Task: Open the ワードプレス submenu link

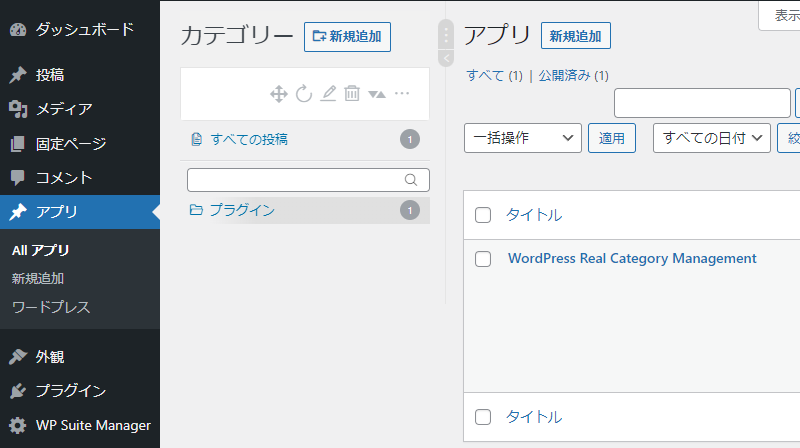Action: coord(51,307)
